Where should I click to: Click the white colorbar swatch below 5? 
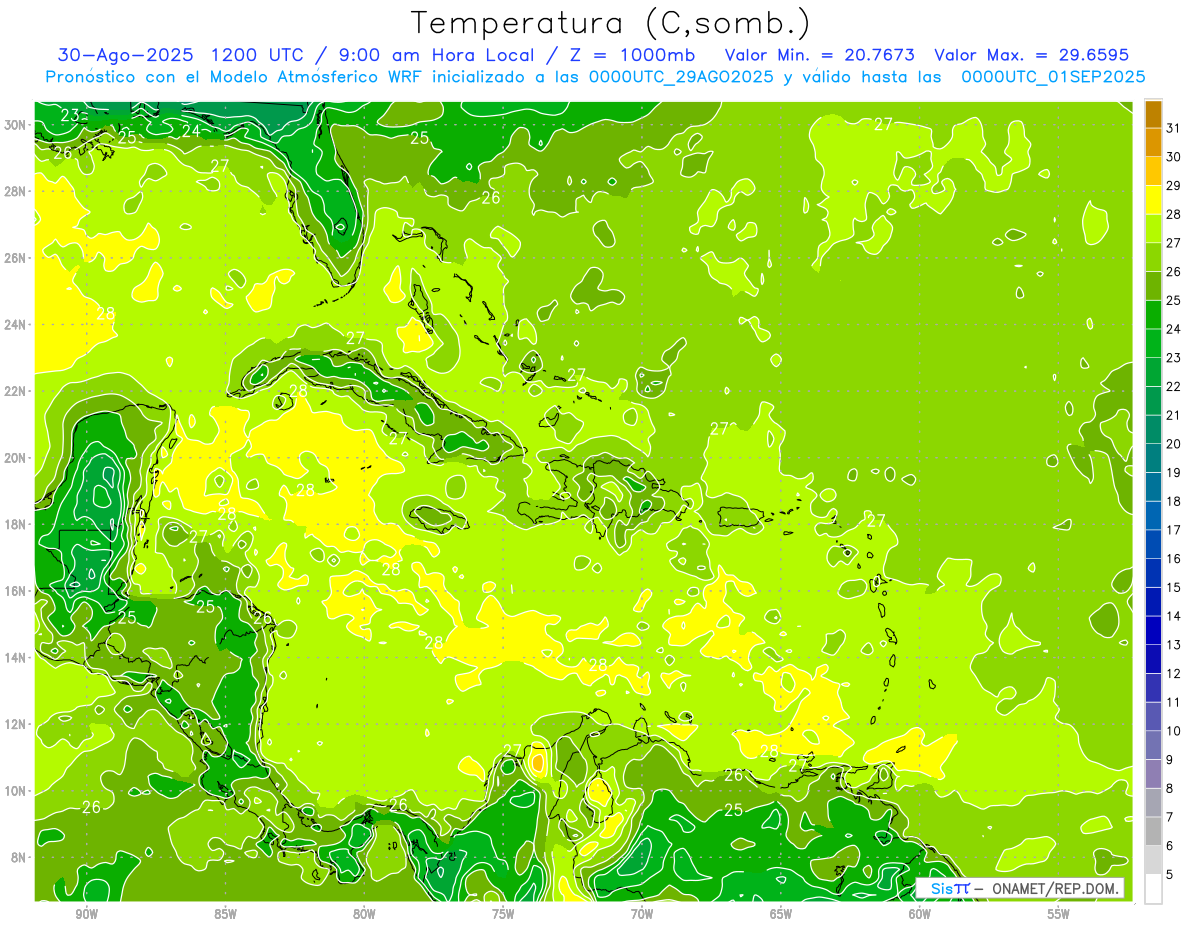pyautogui.click(x=1153, y=889)
